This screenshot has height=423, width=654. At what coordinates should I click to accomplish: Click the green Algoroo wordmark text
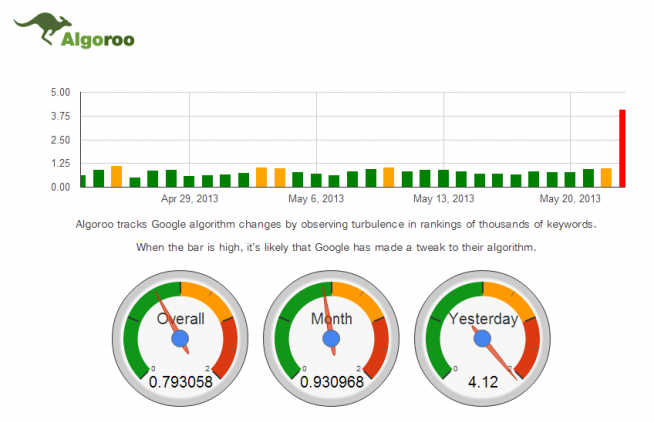98,40
